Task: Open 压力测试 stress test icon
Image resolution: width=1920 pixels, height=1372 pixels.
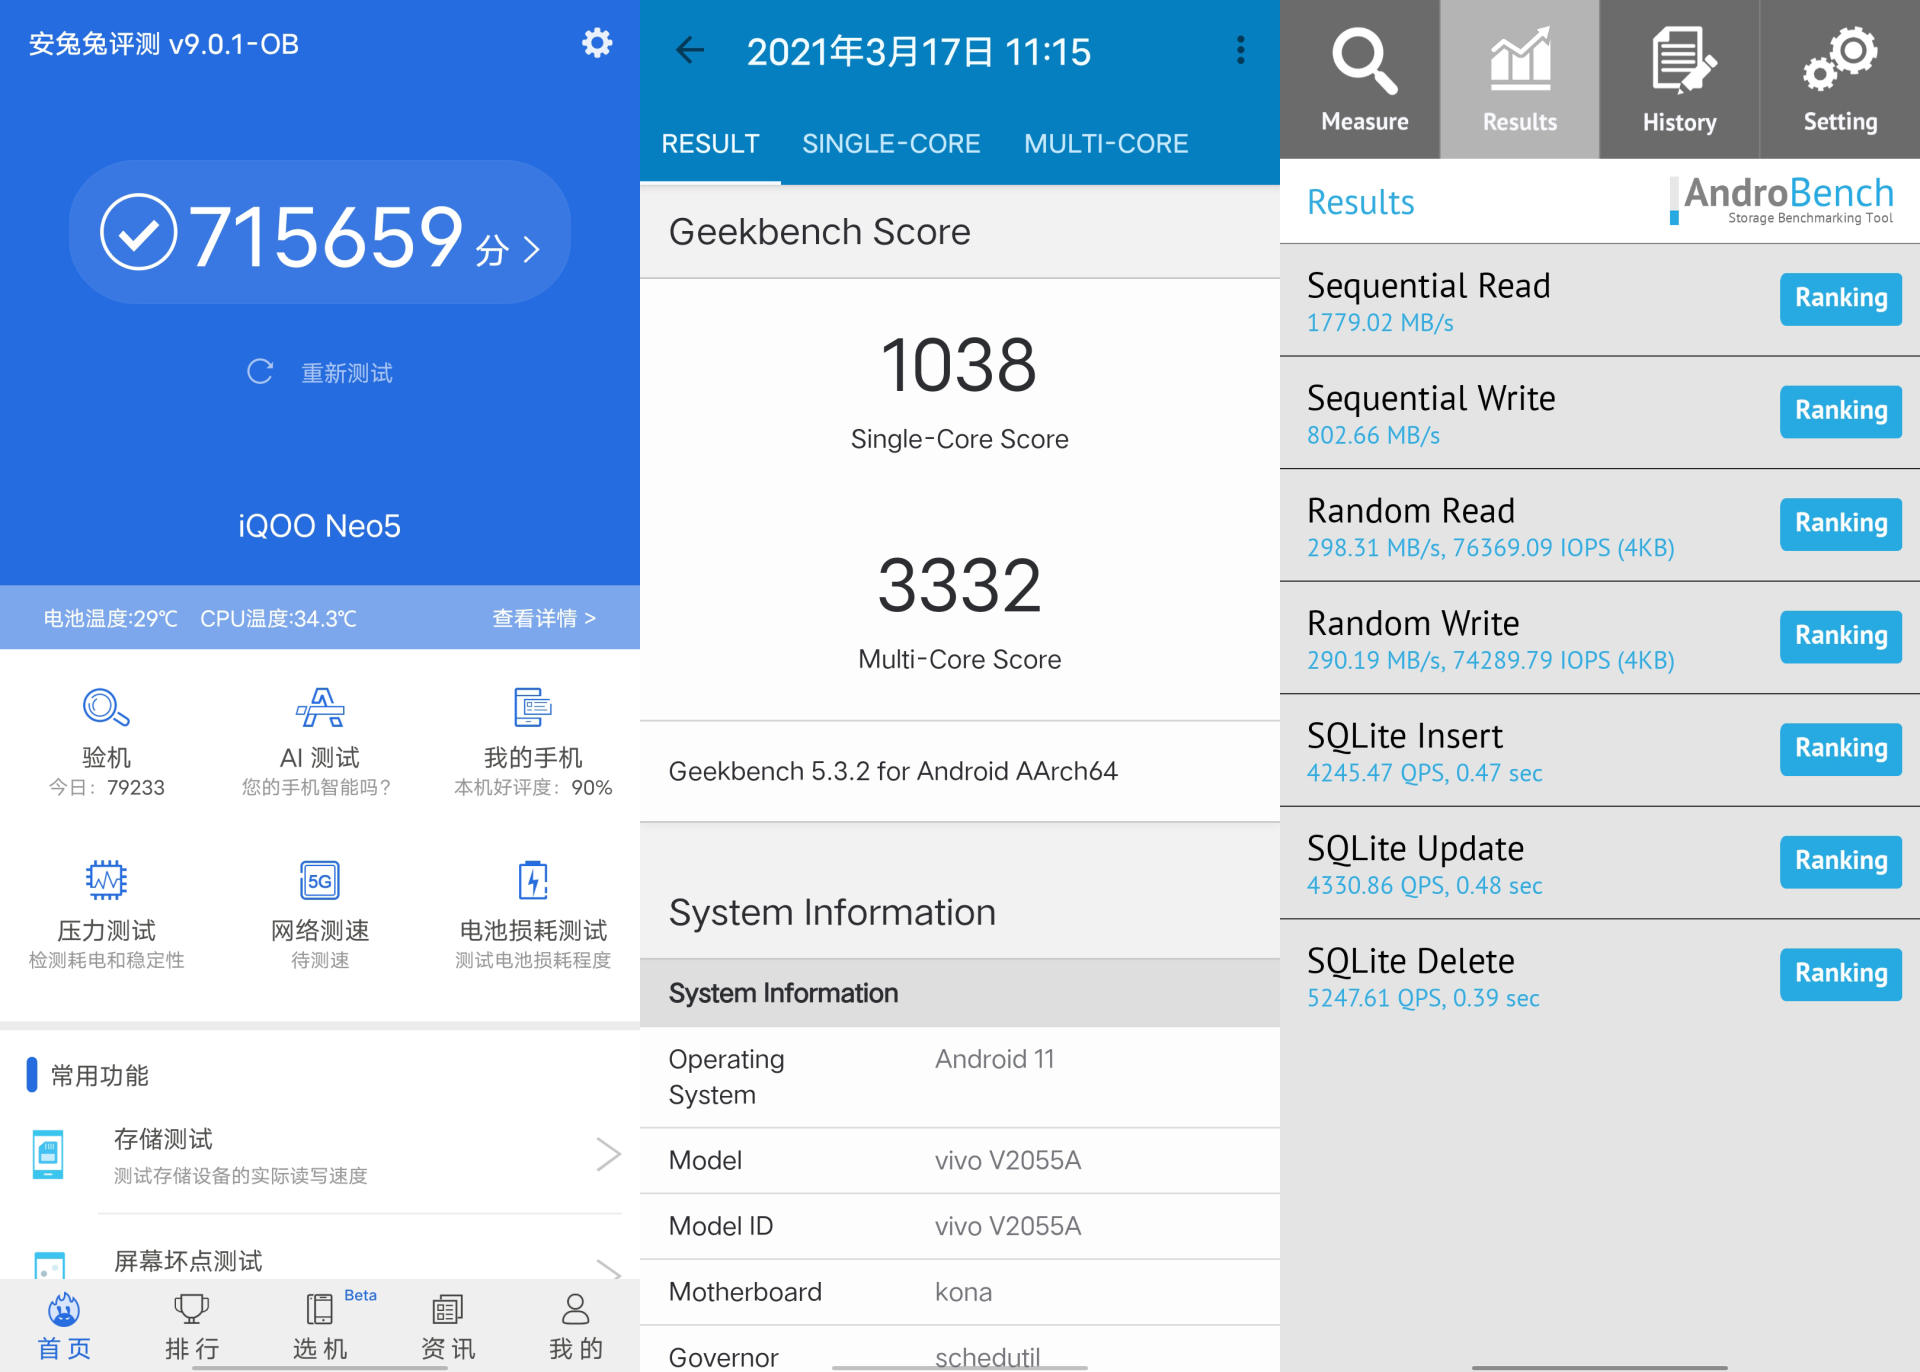Action: (106, 880)
